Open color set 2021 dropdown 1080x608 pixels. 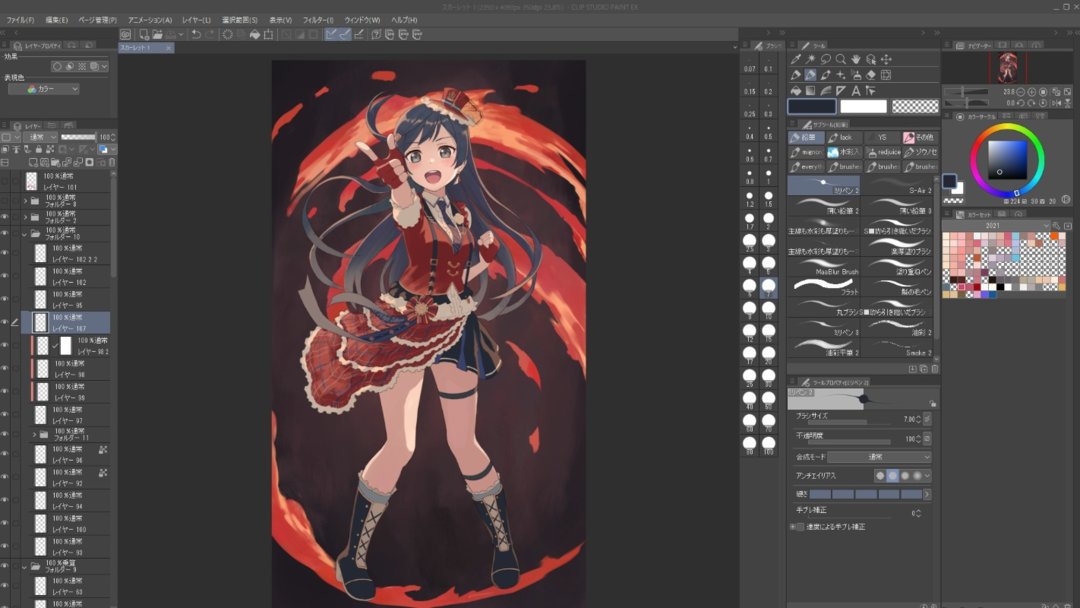coord(997,226)
